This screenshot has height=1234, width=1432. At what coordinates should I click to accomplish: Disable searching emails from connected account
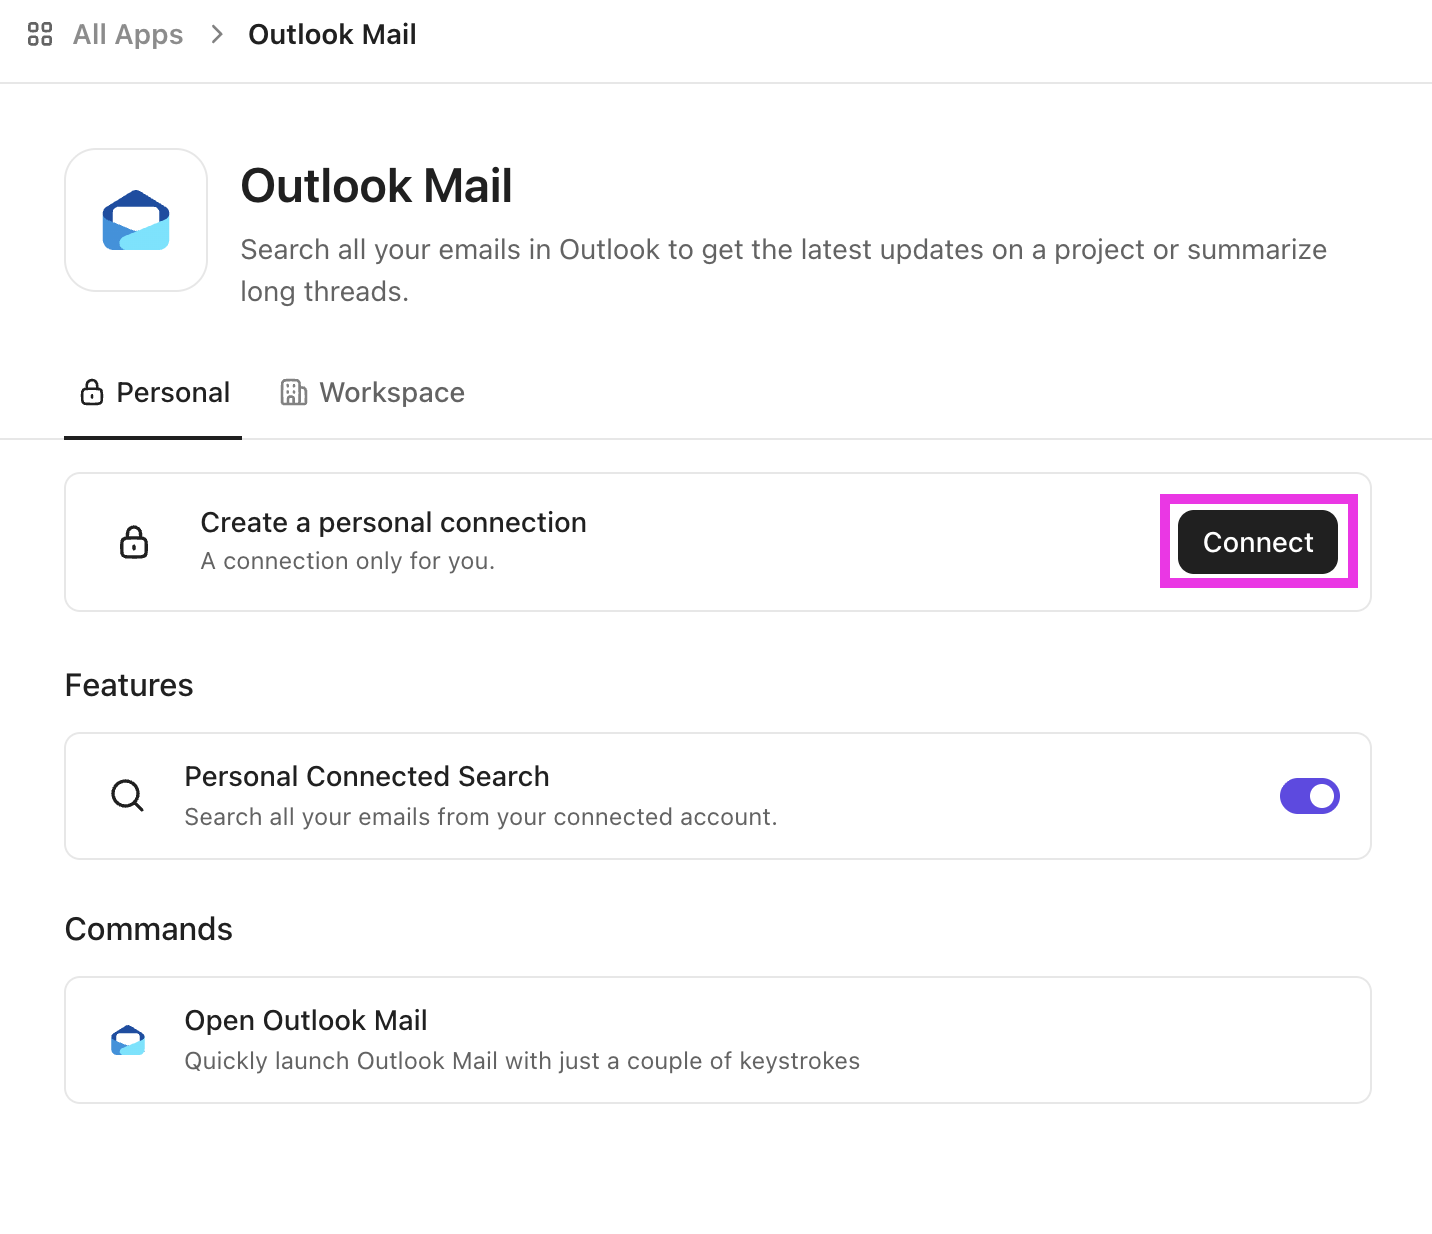point(1310,796)
